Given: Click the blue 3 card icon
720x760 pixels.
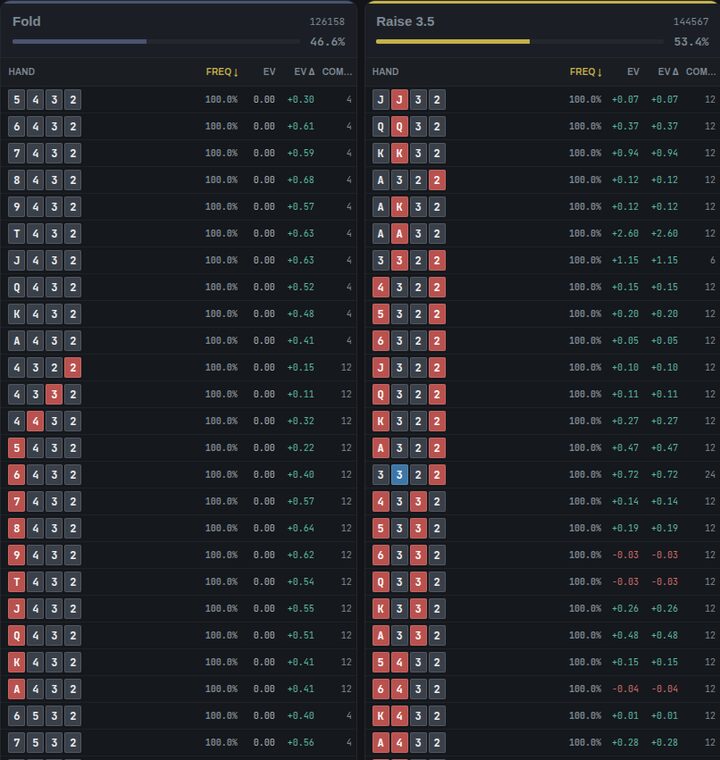Looking at the screenshot, I should (x=400, y=475).
